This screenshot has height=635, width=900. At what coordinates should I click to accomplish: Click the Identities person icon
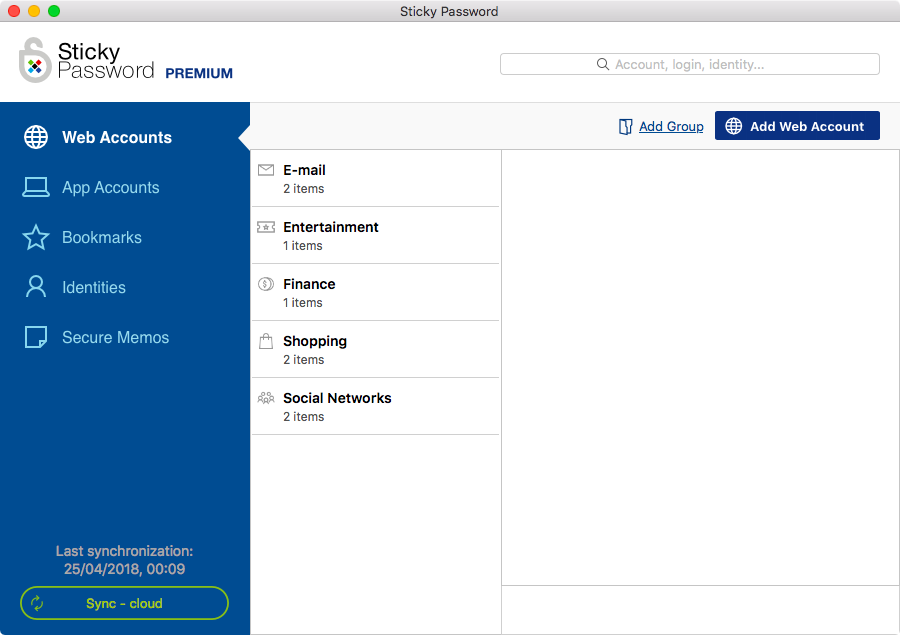pos(36,286)
